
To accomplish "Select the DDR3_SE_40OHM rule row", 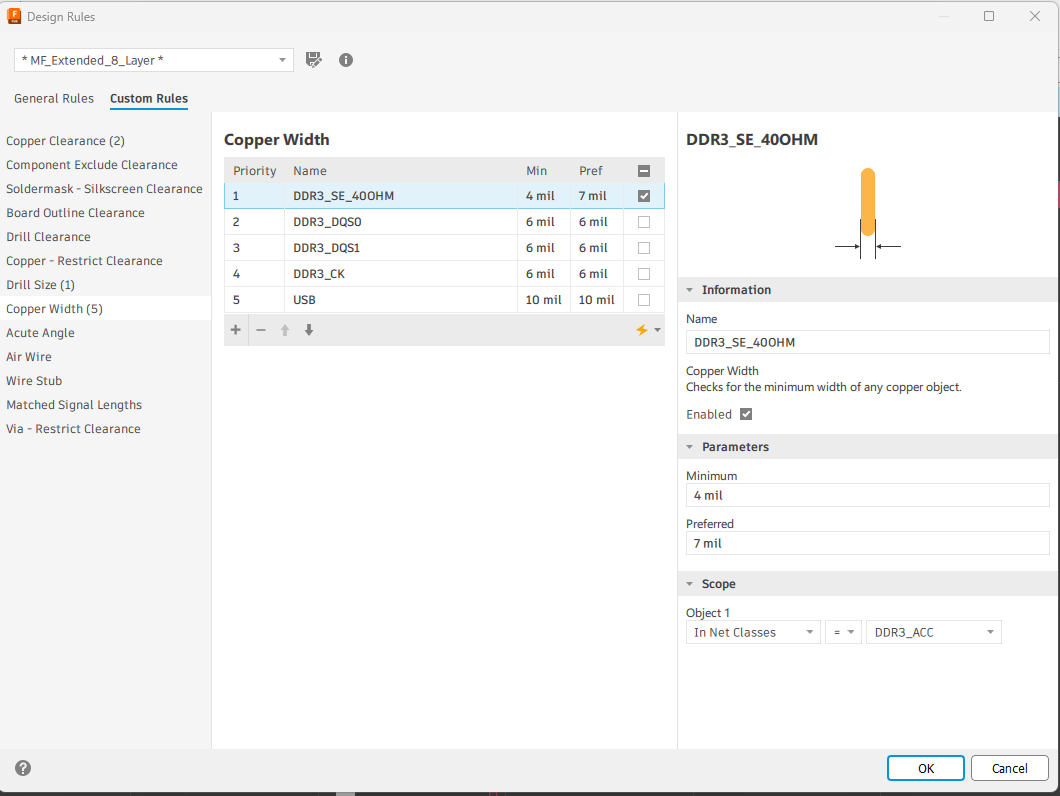I will coord(444,196).
